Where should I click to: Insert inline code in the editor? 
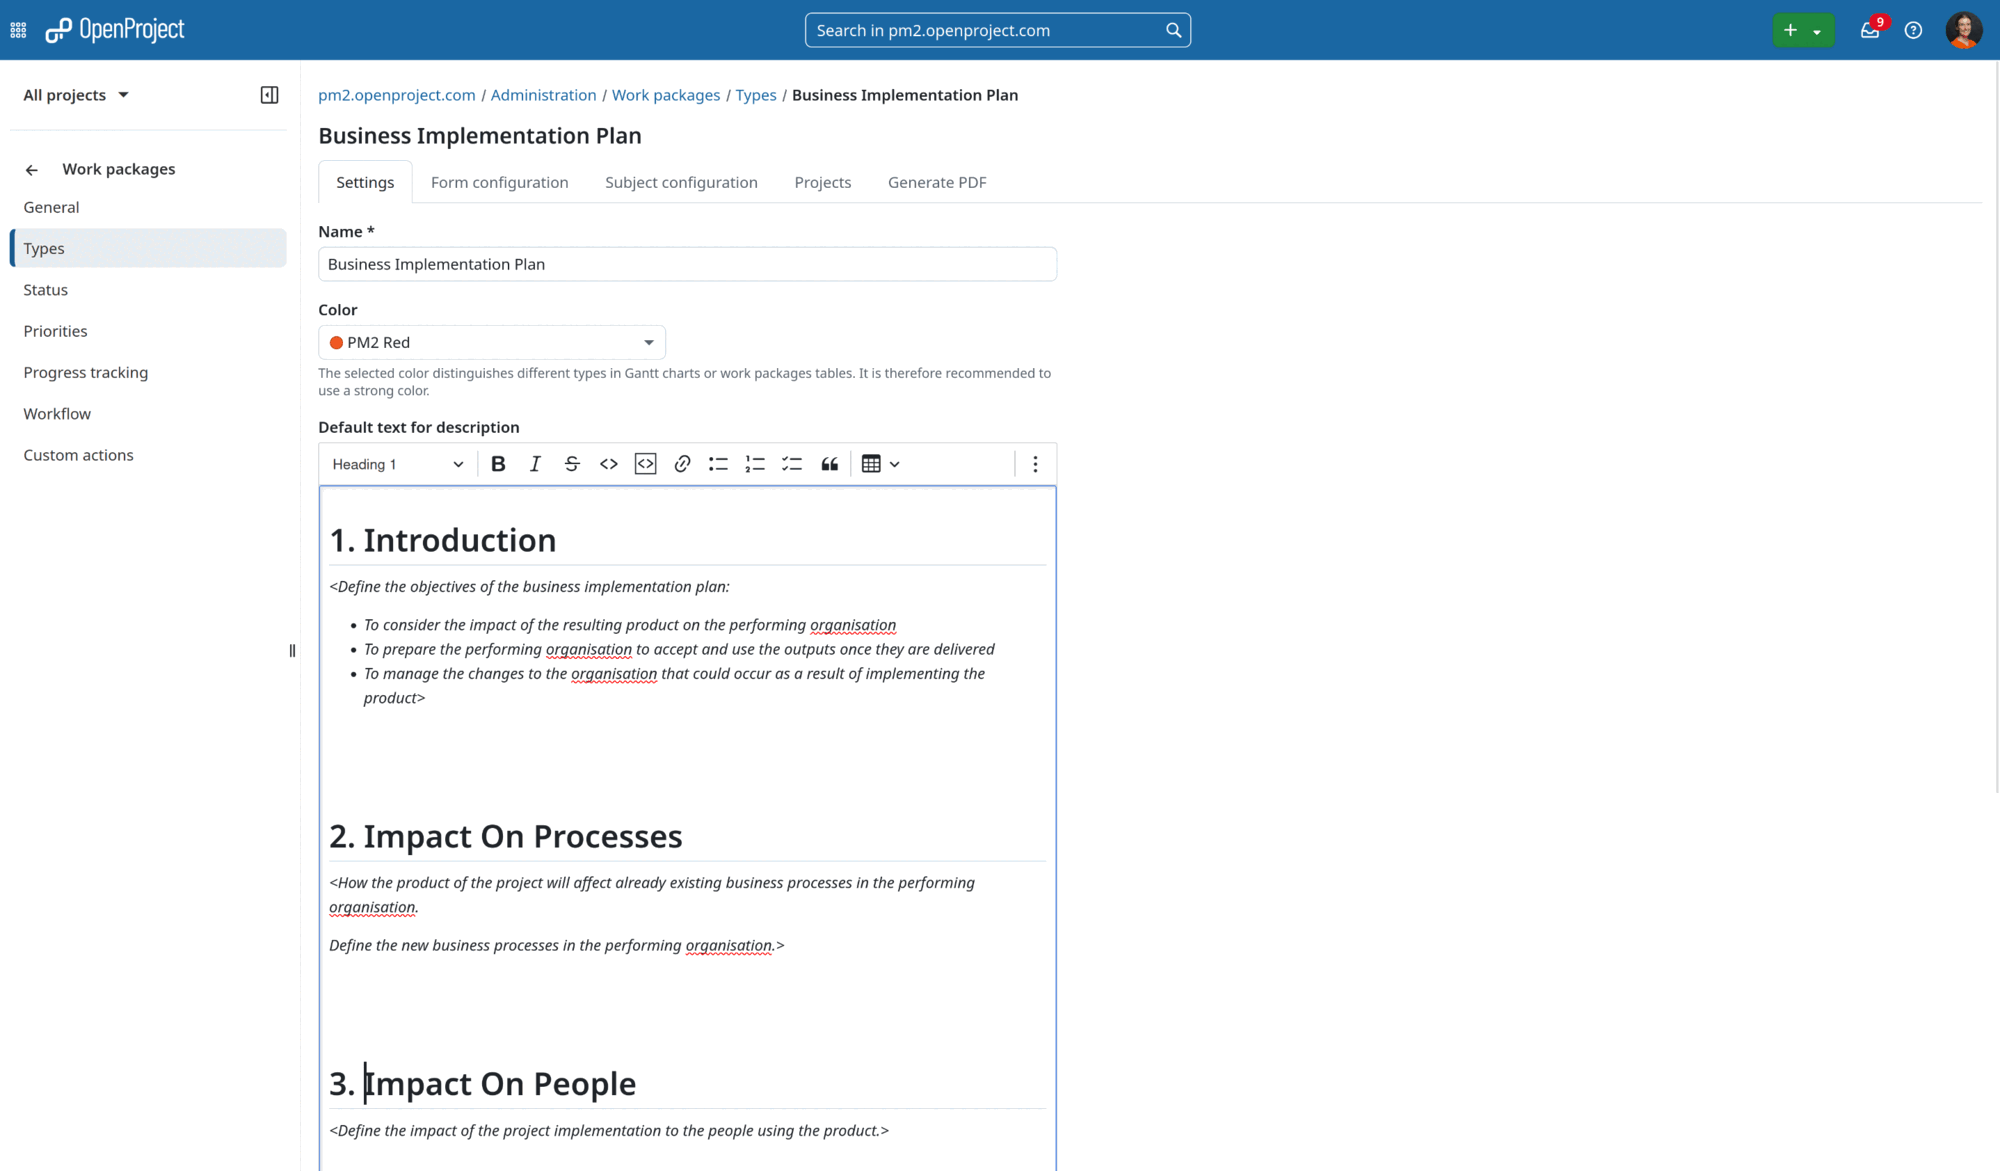tap(608, 463)
